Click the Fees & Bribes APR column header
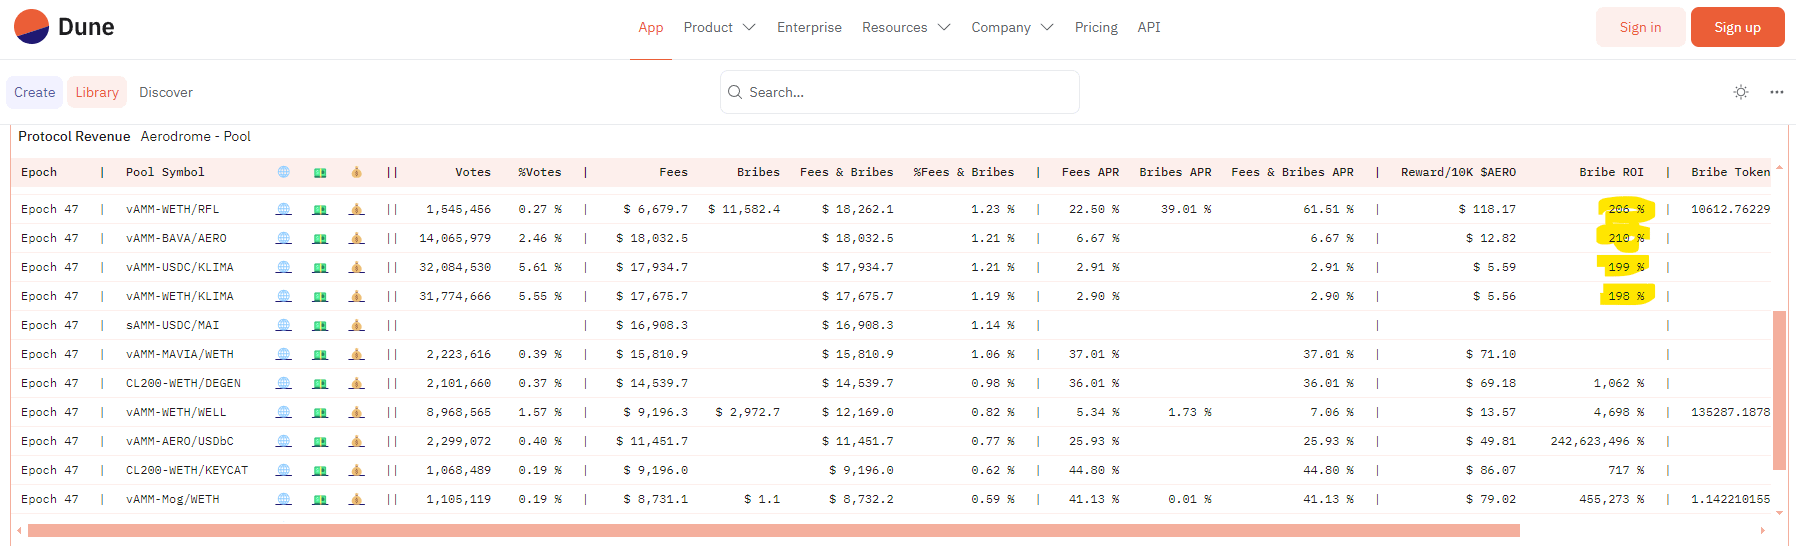 [x=1292, y=172]
